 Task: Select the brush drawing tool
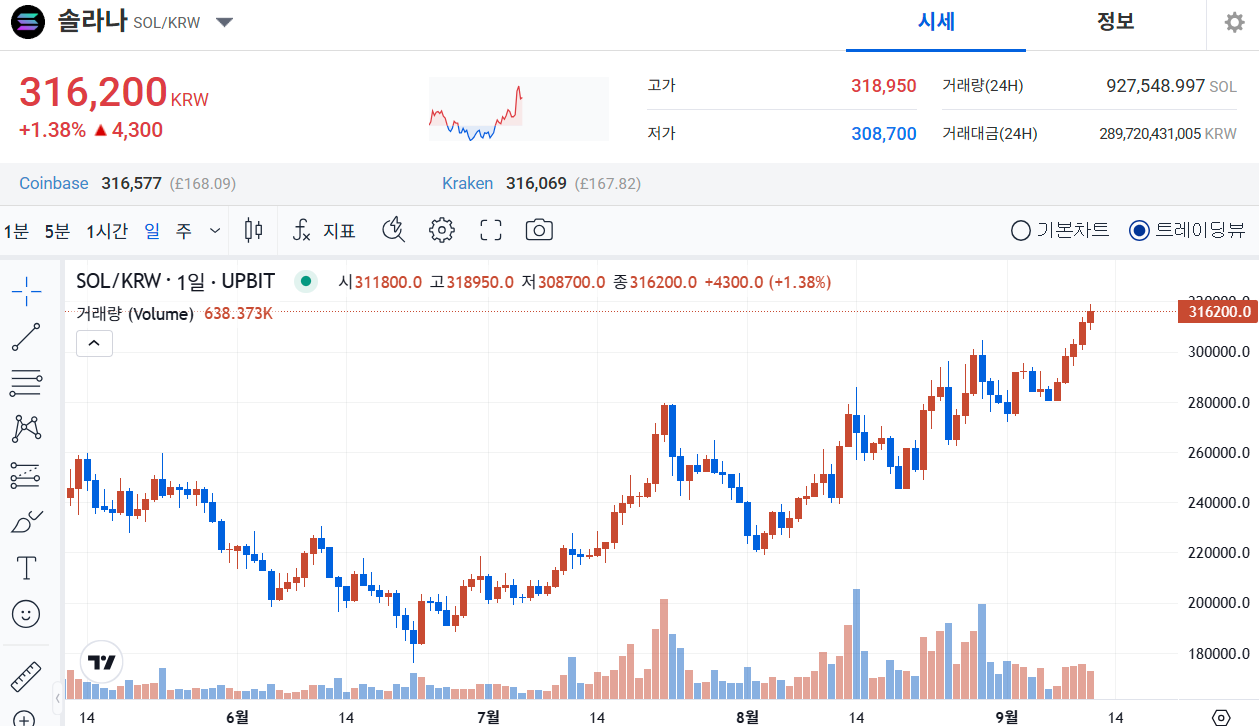(x=27, y=521)
